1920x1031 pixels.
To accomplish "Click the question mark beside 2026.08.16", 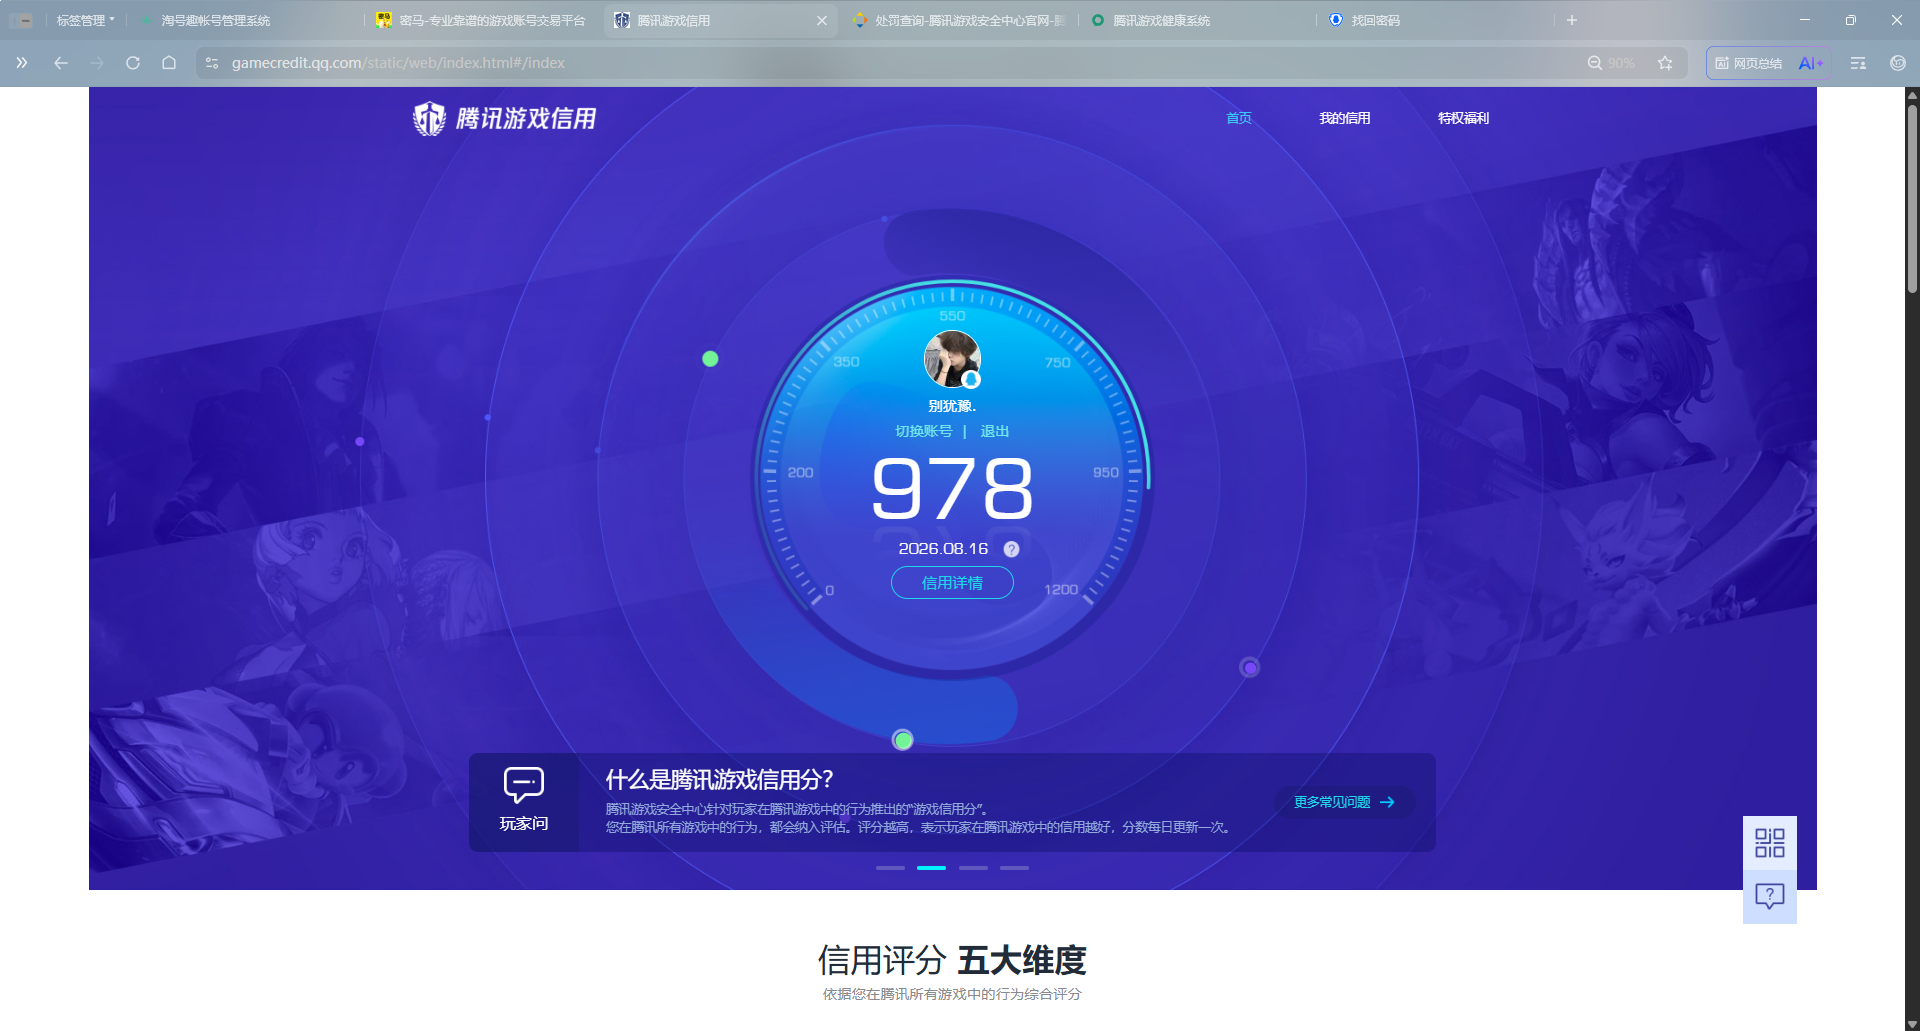I will click(x=1011, y=549).
